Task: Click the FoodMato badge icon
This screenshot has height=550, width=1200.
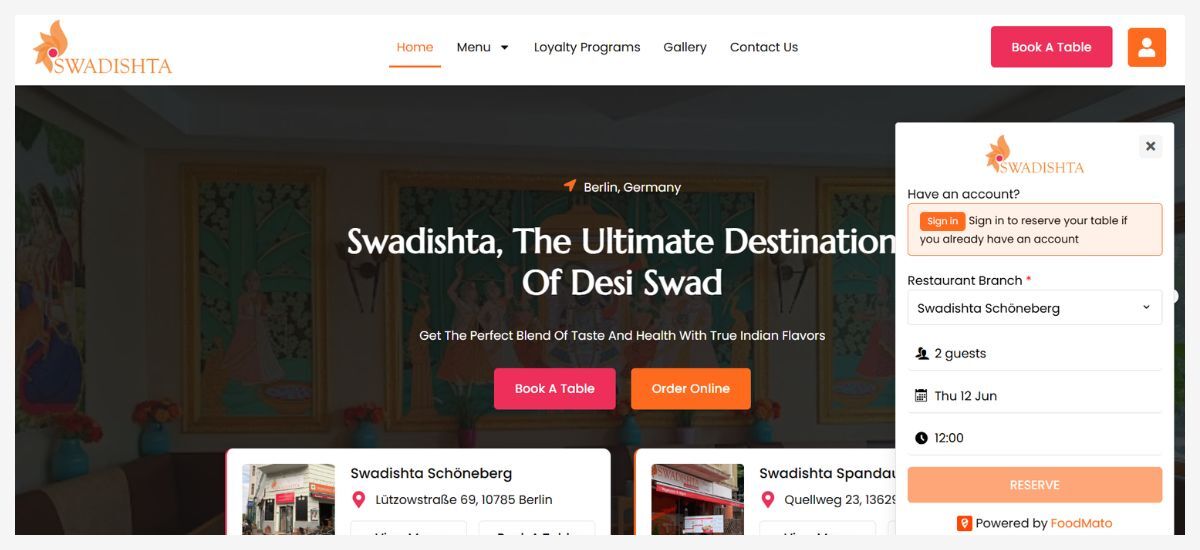Action: pyautogui.click(x=964, y=523)
